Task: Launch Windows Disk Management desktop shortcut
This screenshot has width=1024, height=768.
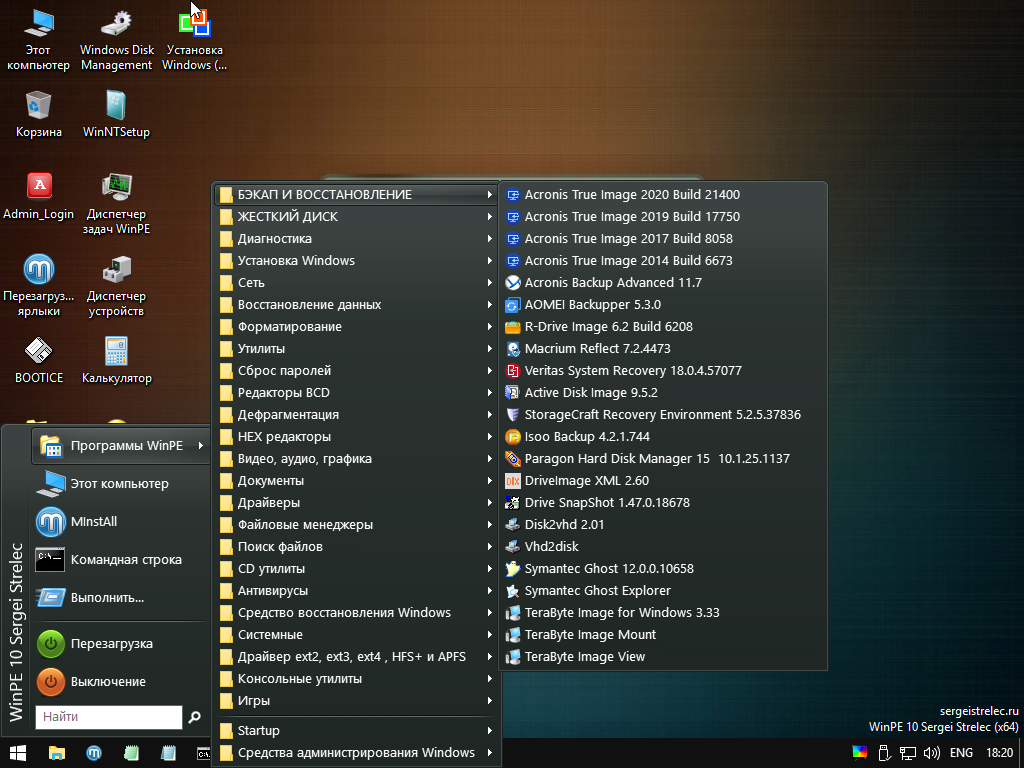Action: [117, 39]
